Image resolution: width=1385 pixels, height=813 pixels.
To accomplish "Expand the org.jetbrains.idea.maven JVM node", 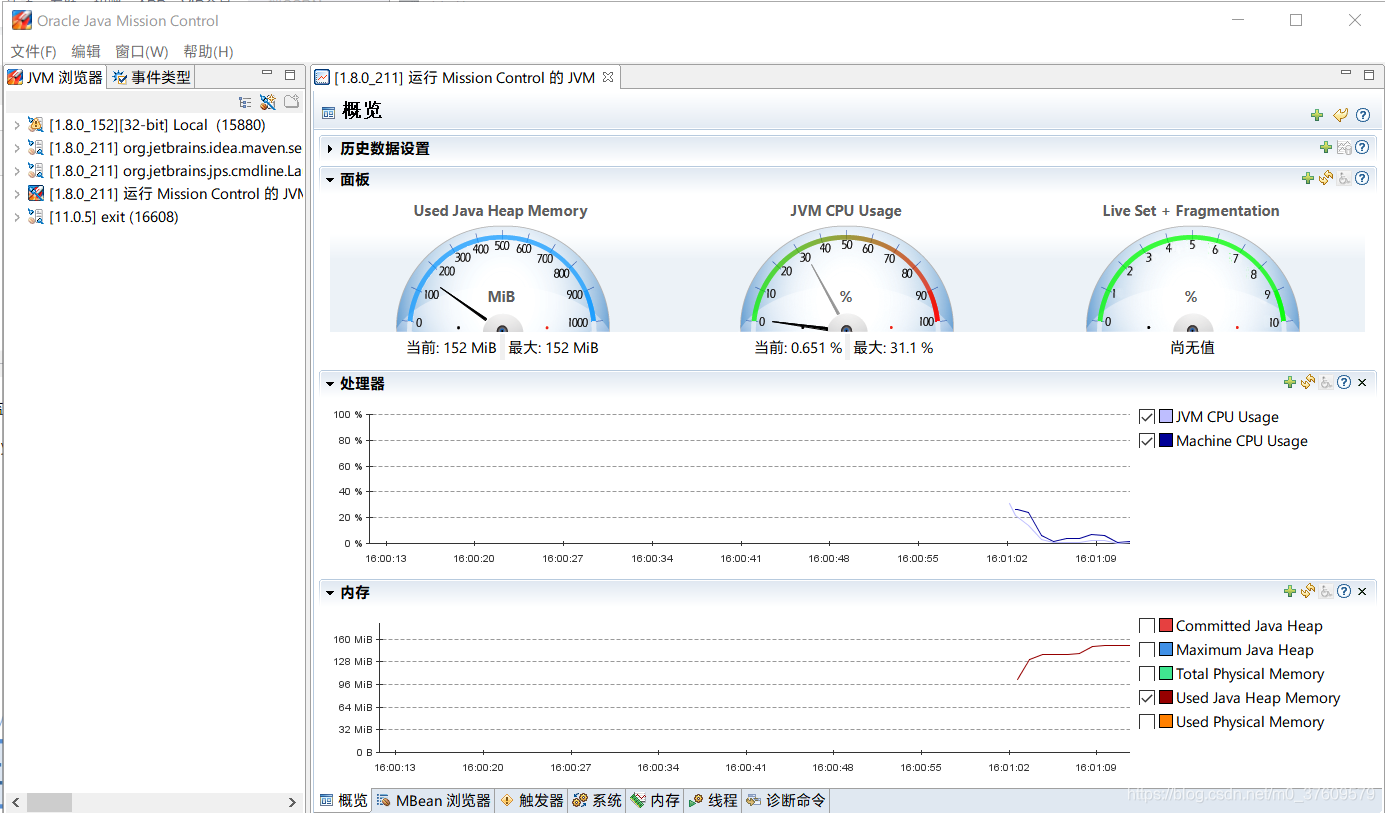I will 17,148.
